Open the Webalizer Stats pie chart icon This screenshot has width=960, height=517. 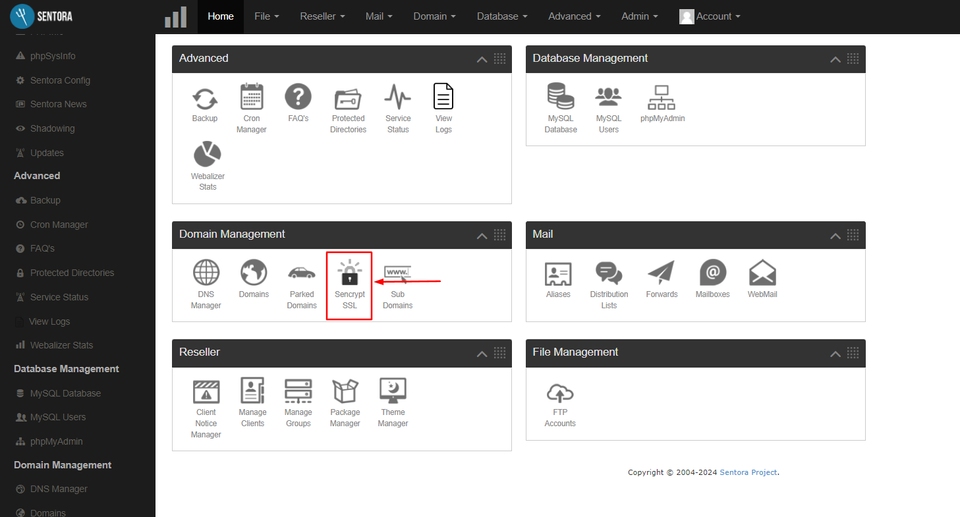click(208, 154)
